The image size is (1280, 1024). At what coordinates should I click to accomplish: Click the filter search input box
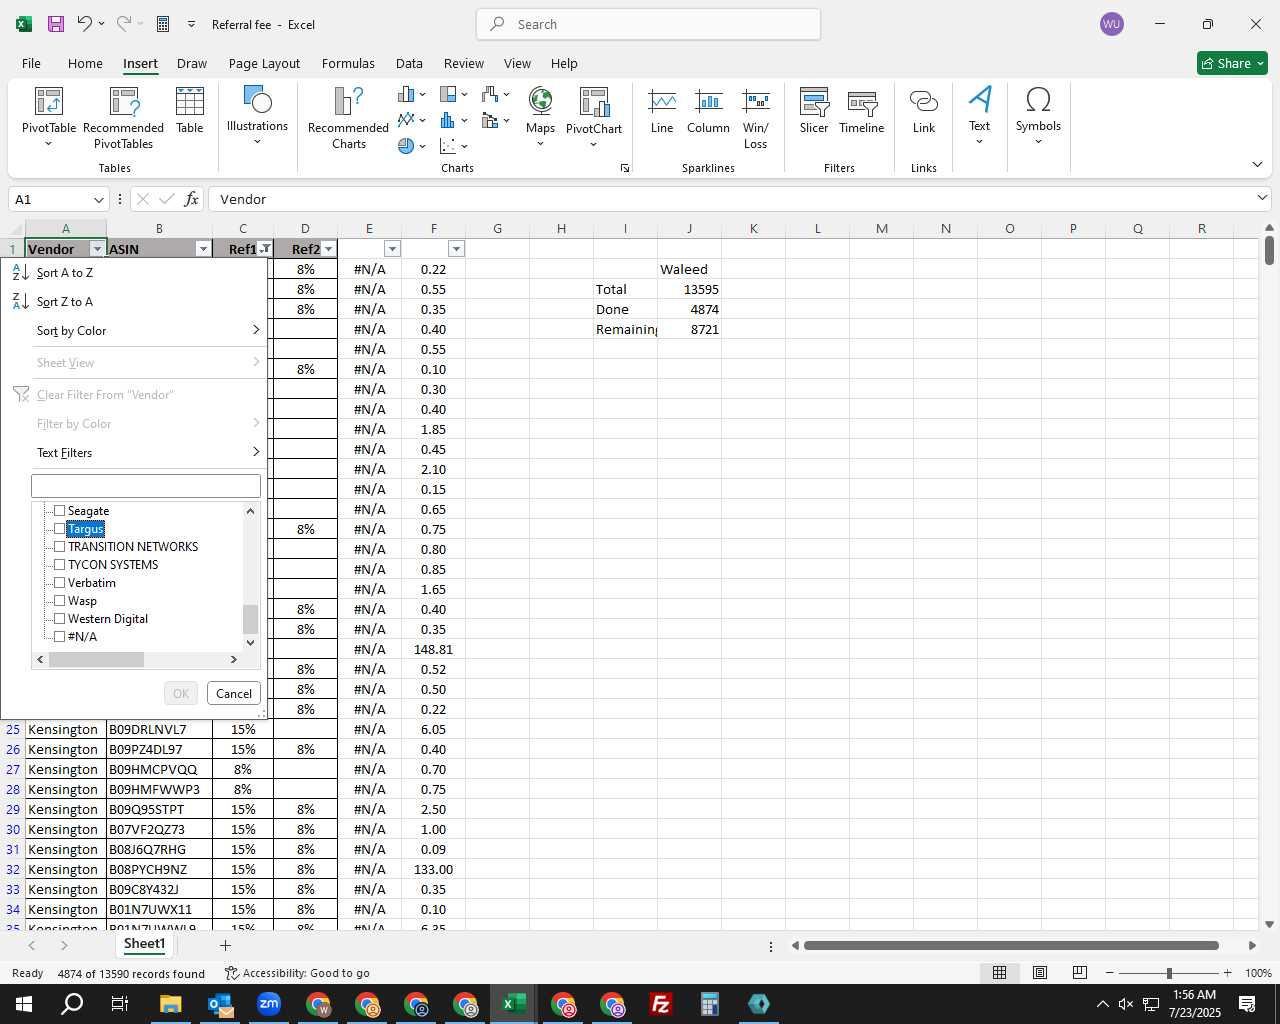(146, 486)
